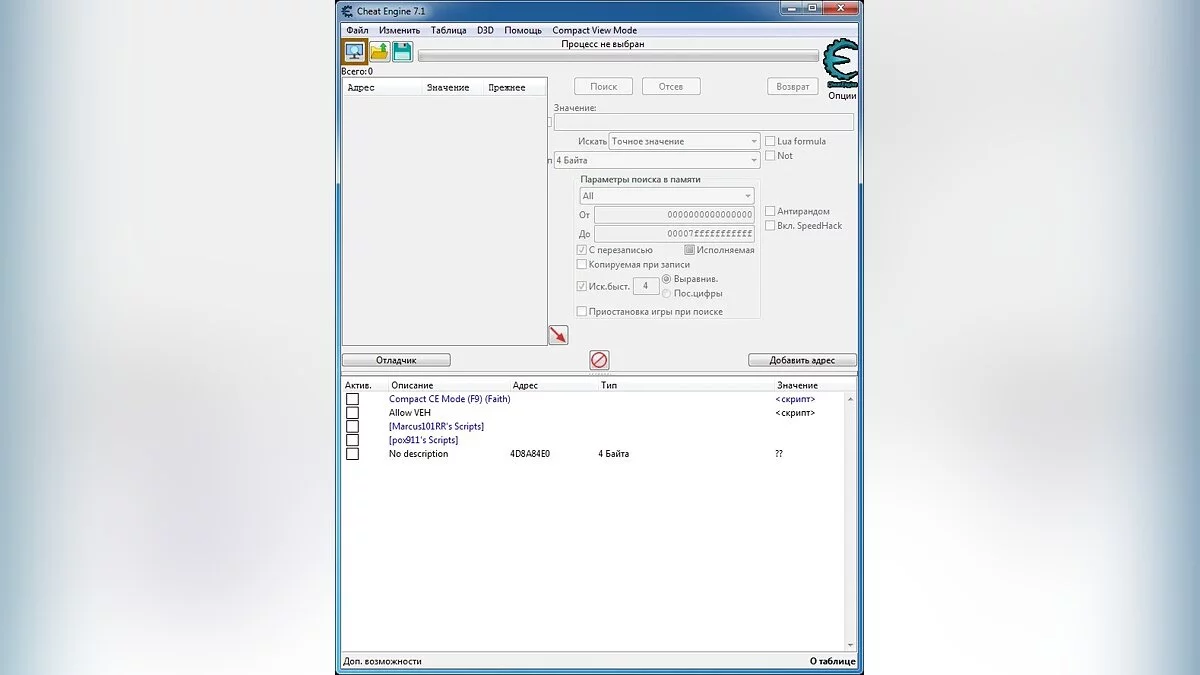Enable the Вкл. SpeedHack checkbox
Screen dimensions: 1200x675
pyautogui.click(x=770, y=225)
